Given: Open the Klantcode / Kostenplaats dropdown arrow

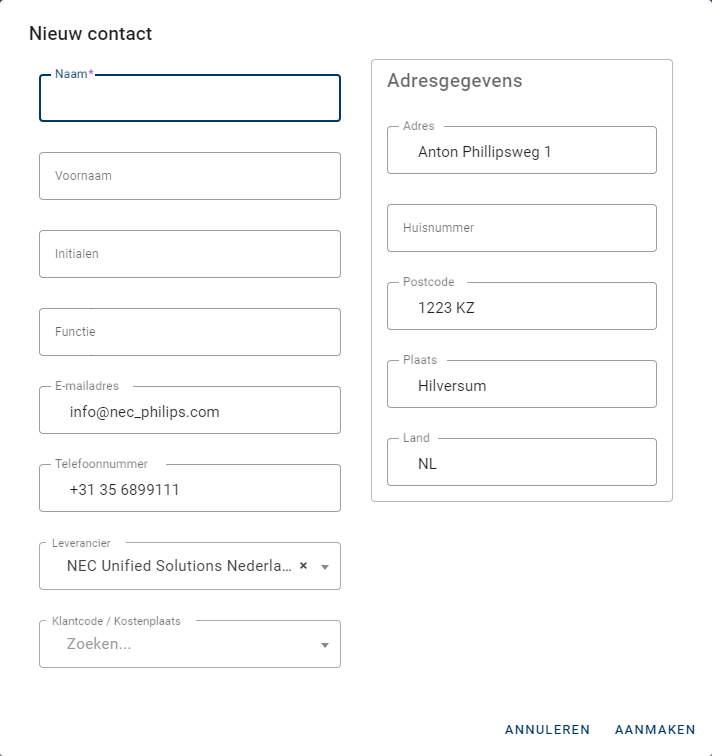Looking at the screenshot, I should coord(325,645).
